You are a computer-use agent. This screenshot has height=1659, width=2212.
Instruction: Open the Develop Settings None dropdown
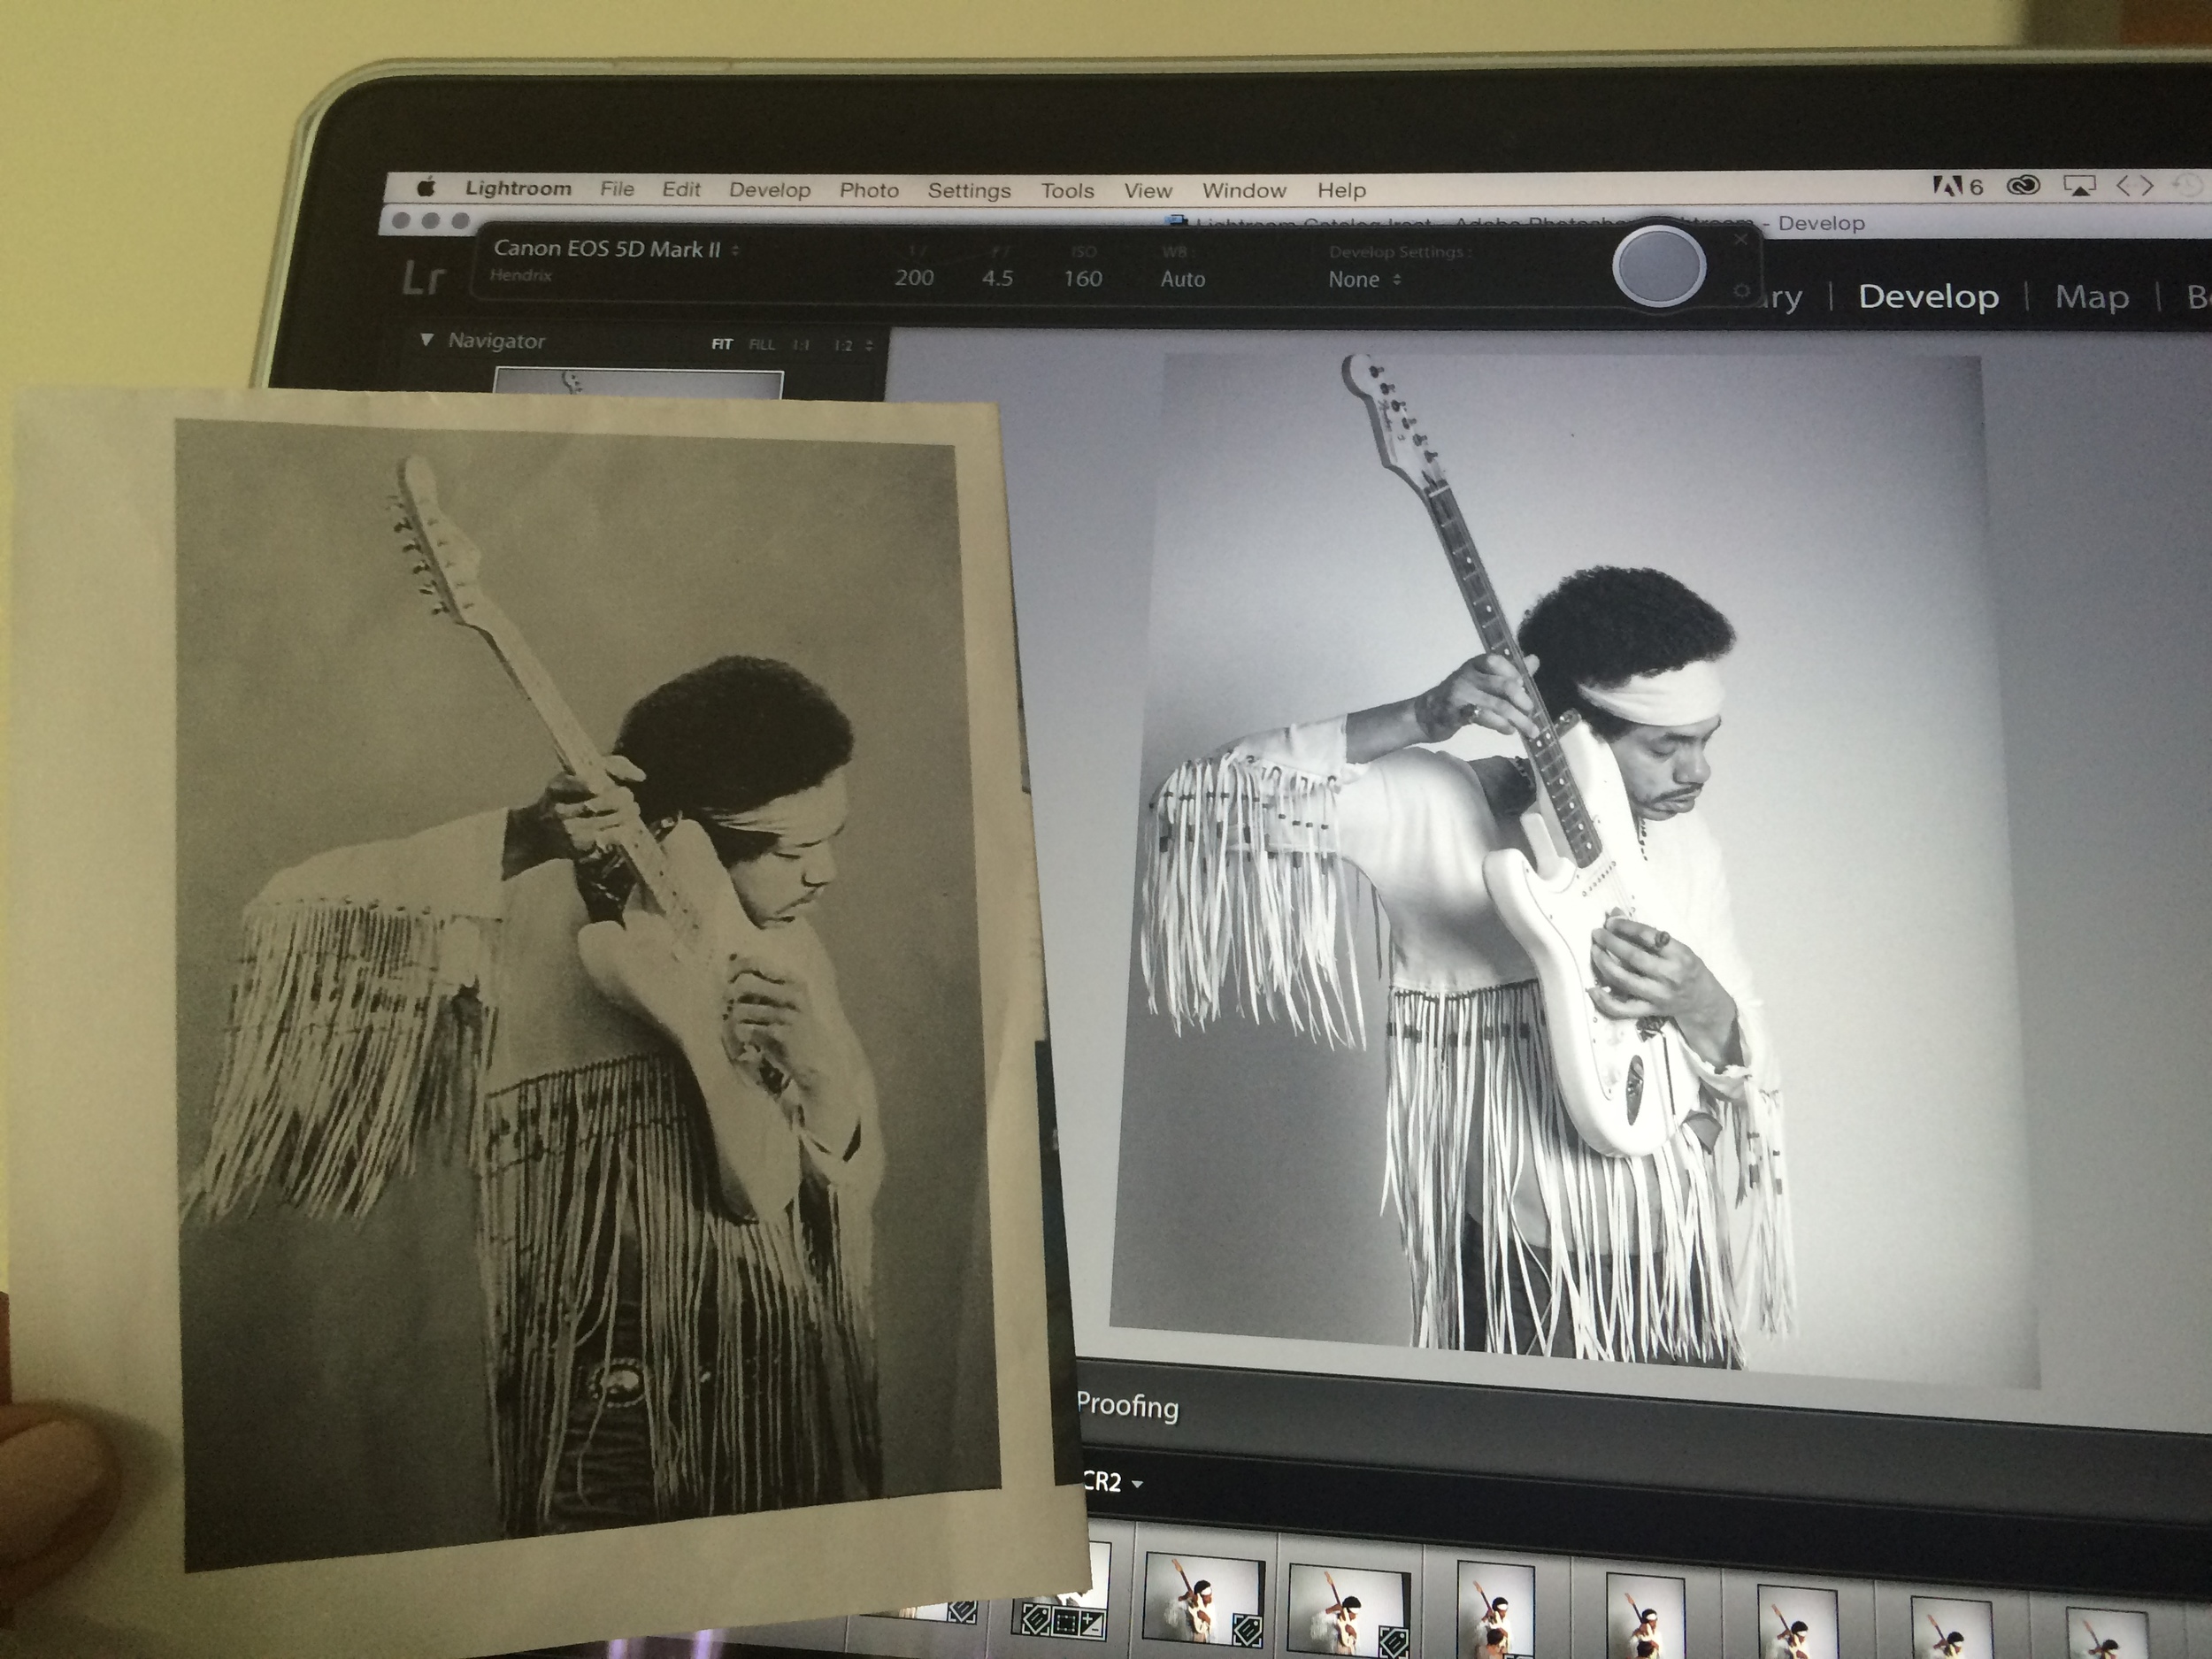[x=1364, y=280]
